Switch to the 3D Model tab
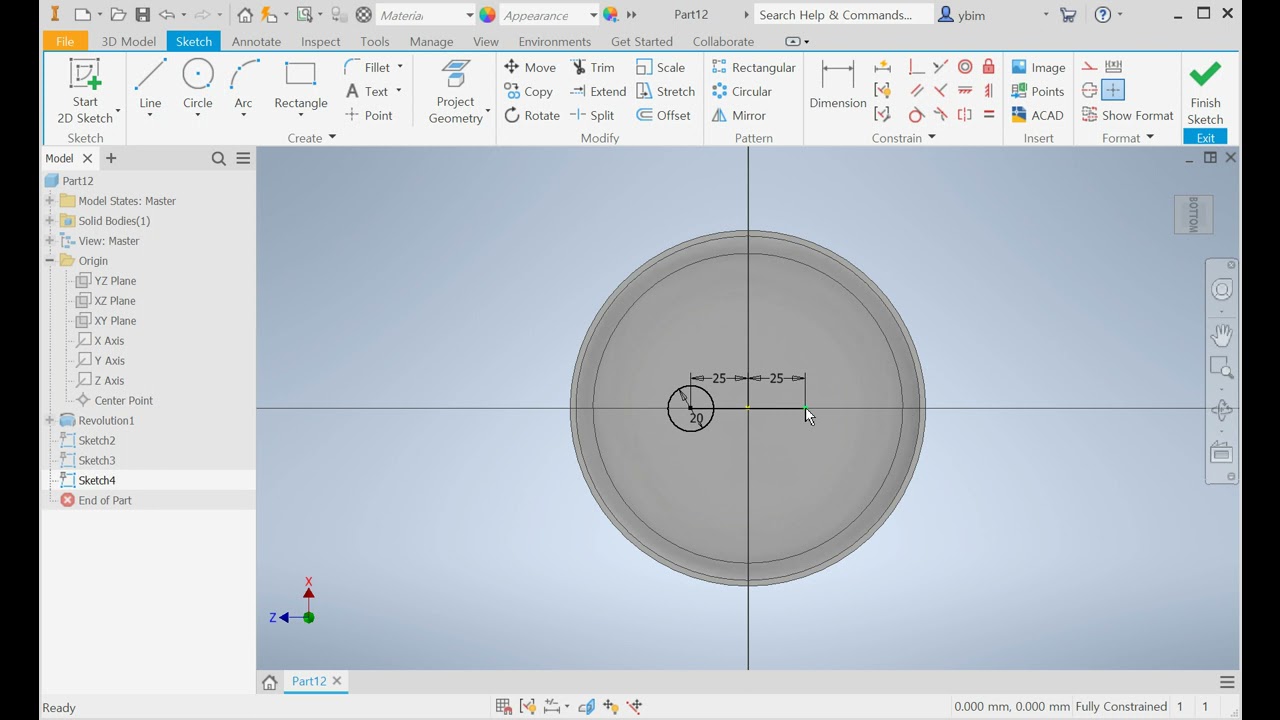Screen dimensions: 1280x720 (x=129, y=41)
